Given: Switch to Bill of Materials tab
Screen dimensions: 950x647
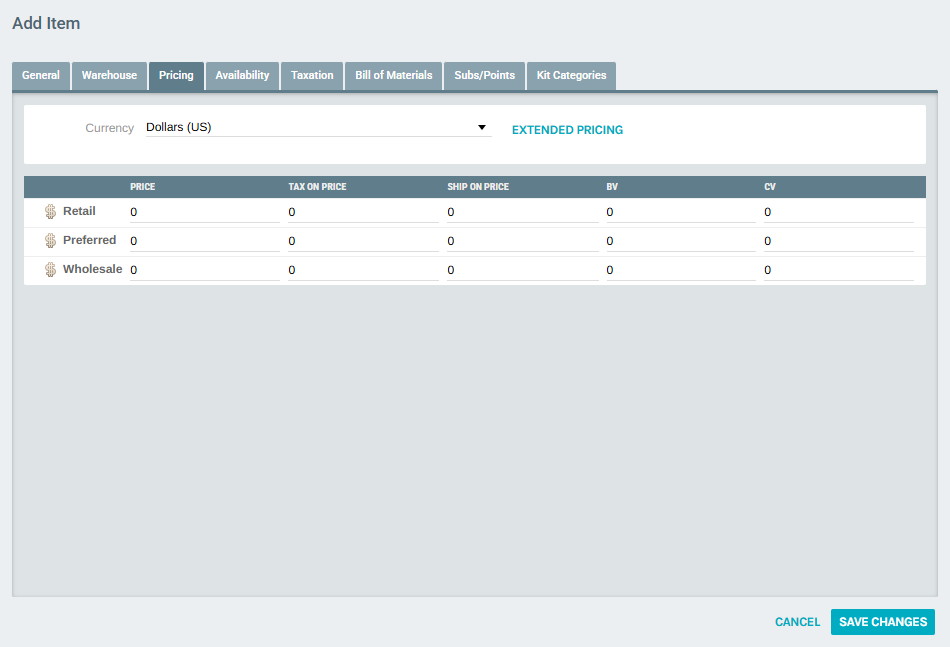Looking at the screenshot, I should 392,75.
